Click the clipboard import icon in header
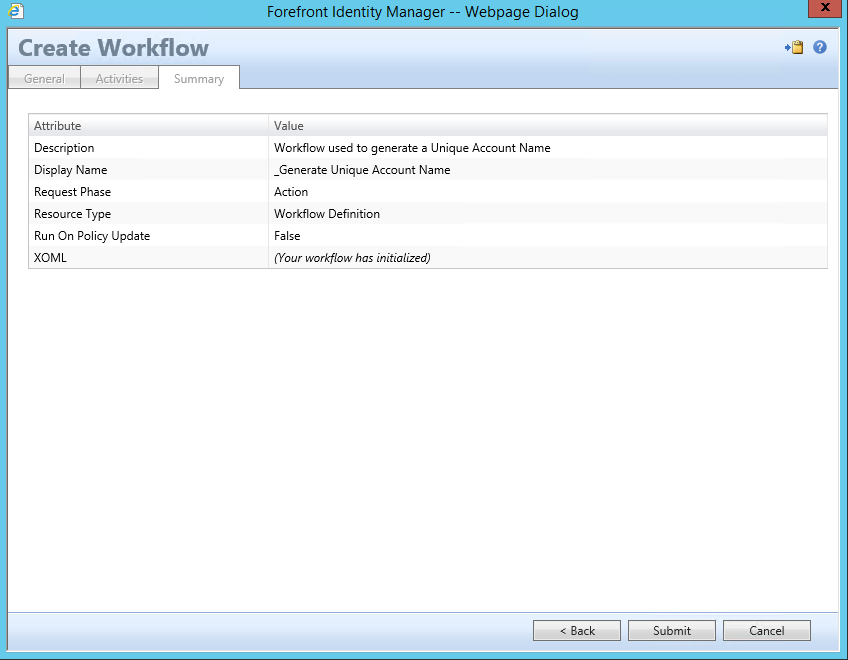 794,48
